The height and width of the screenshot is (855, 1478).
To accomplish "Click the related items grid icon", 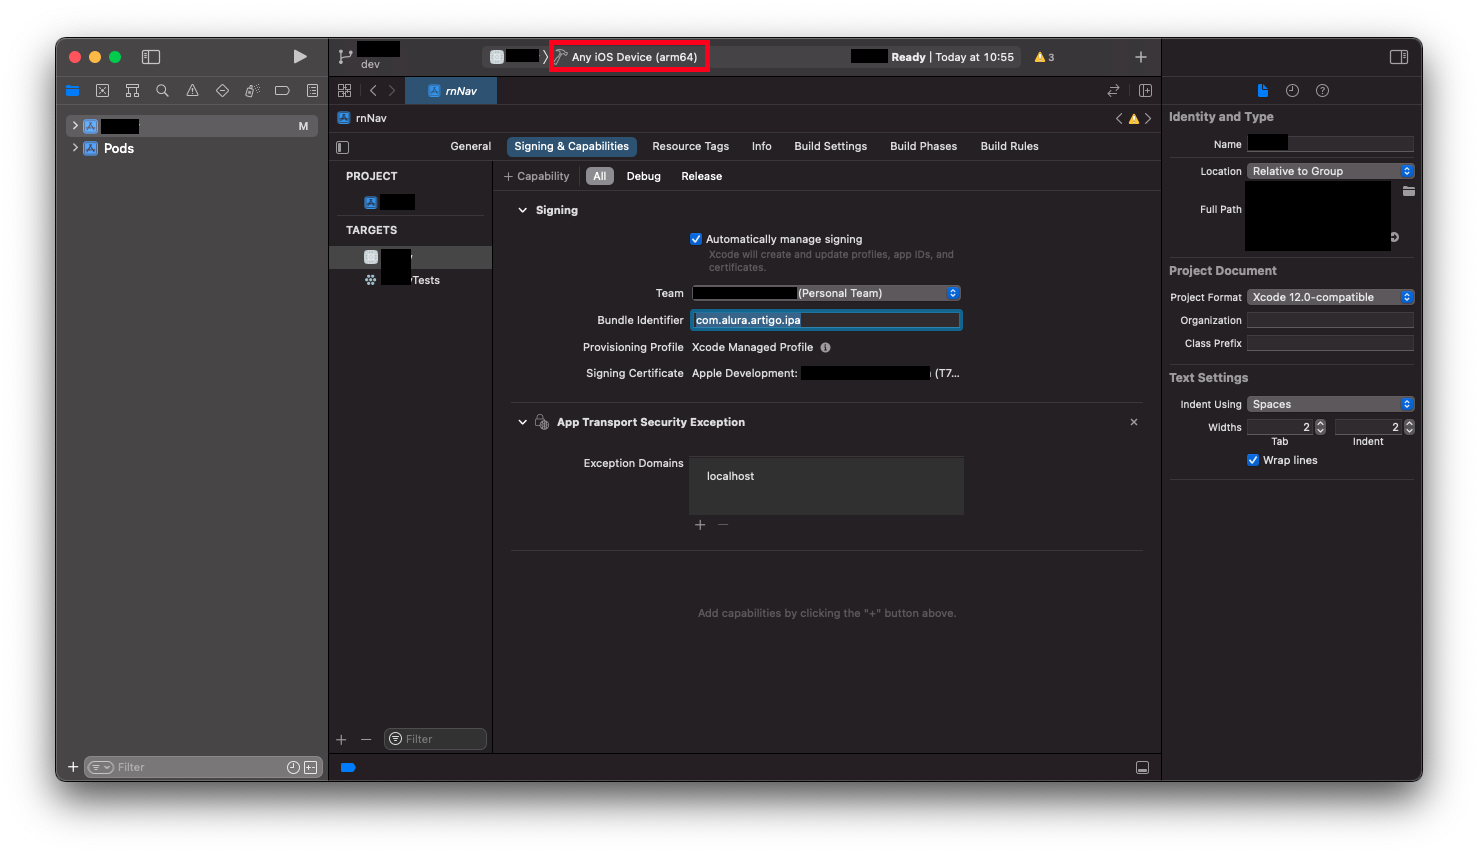I will [x=344, y=91].
